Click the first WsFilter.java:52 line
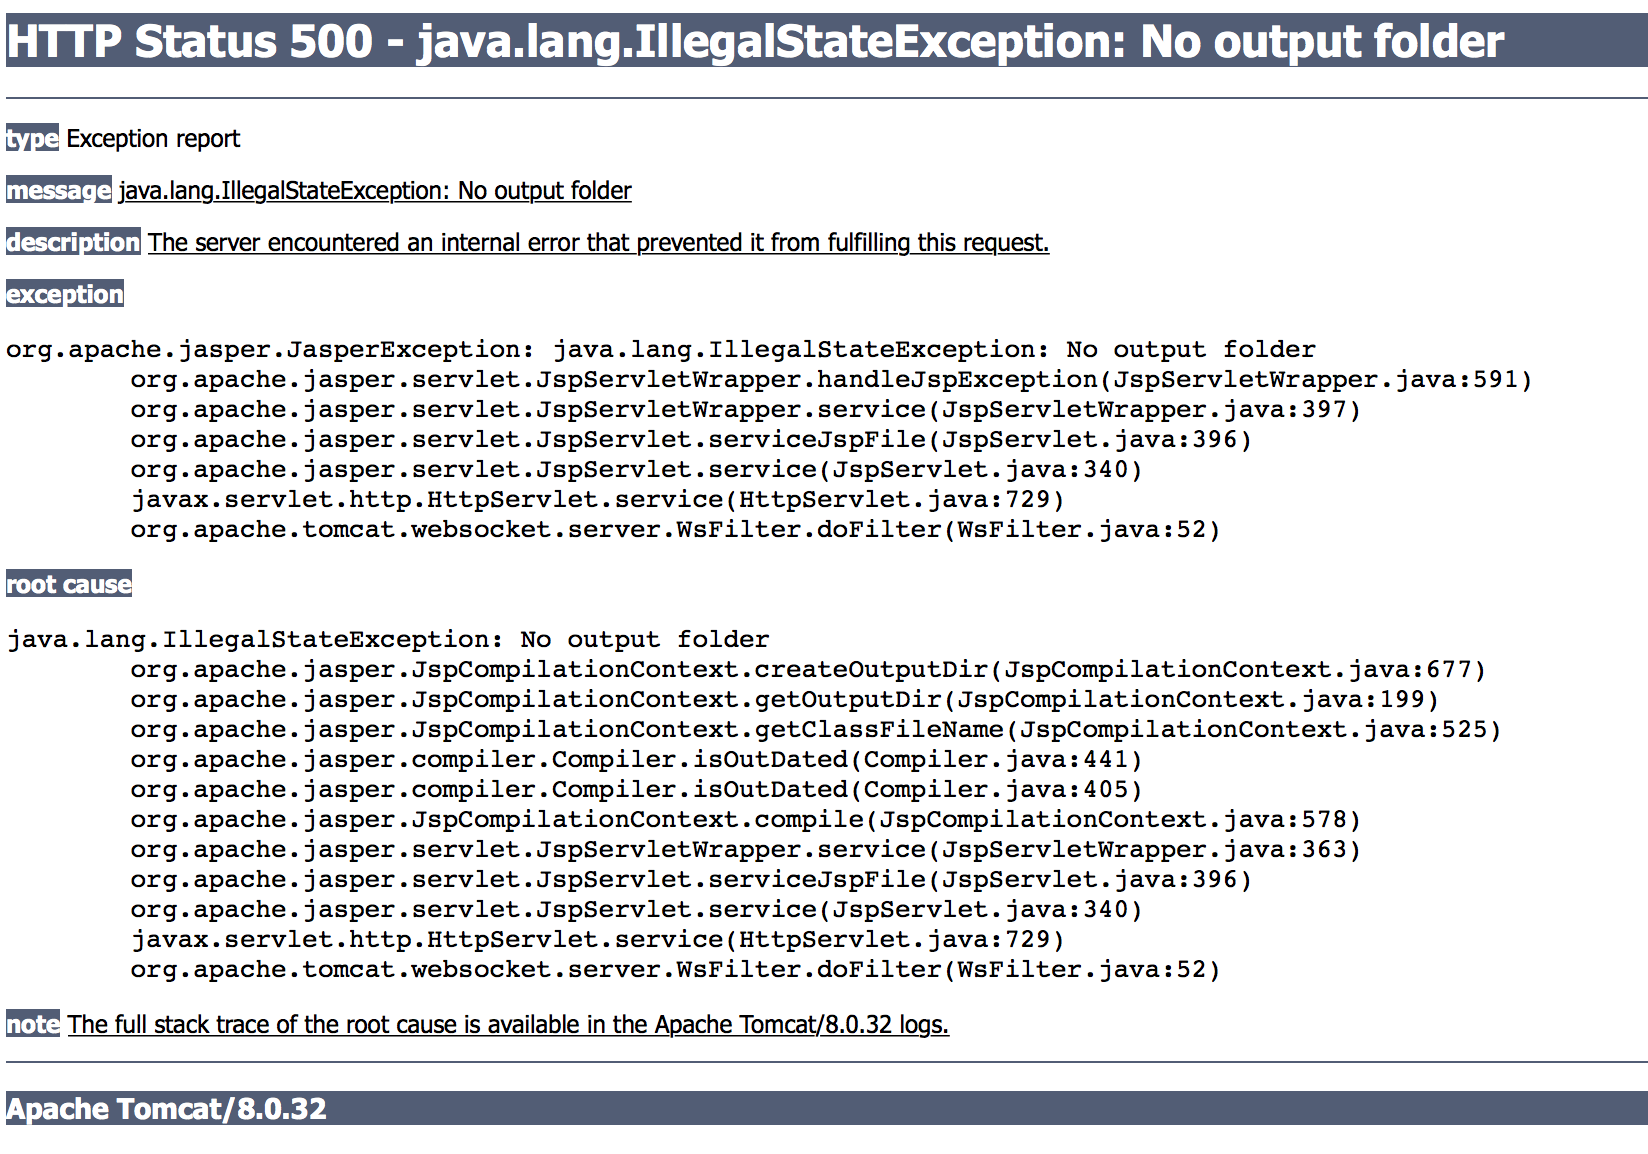Image resolution: width=1648 pixels, height=1154 pixels. (676, 529)
